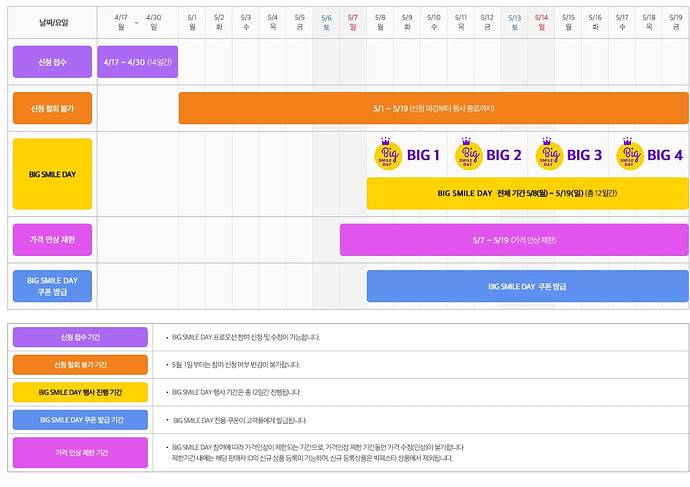
Task: Click the blue BIG SMILE DAY 쿠폰 발급 timeline bar
Action: click(527, 286)
